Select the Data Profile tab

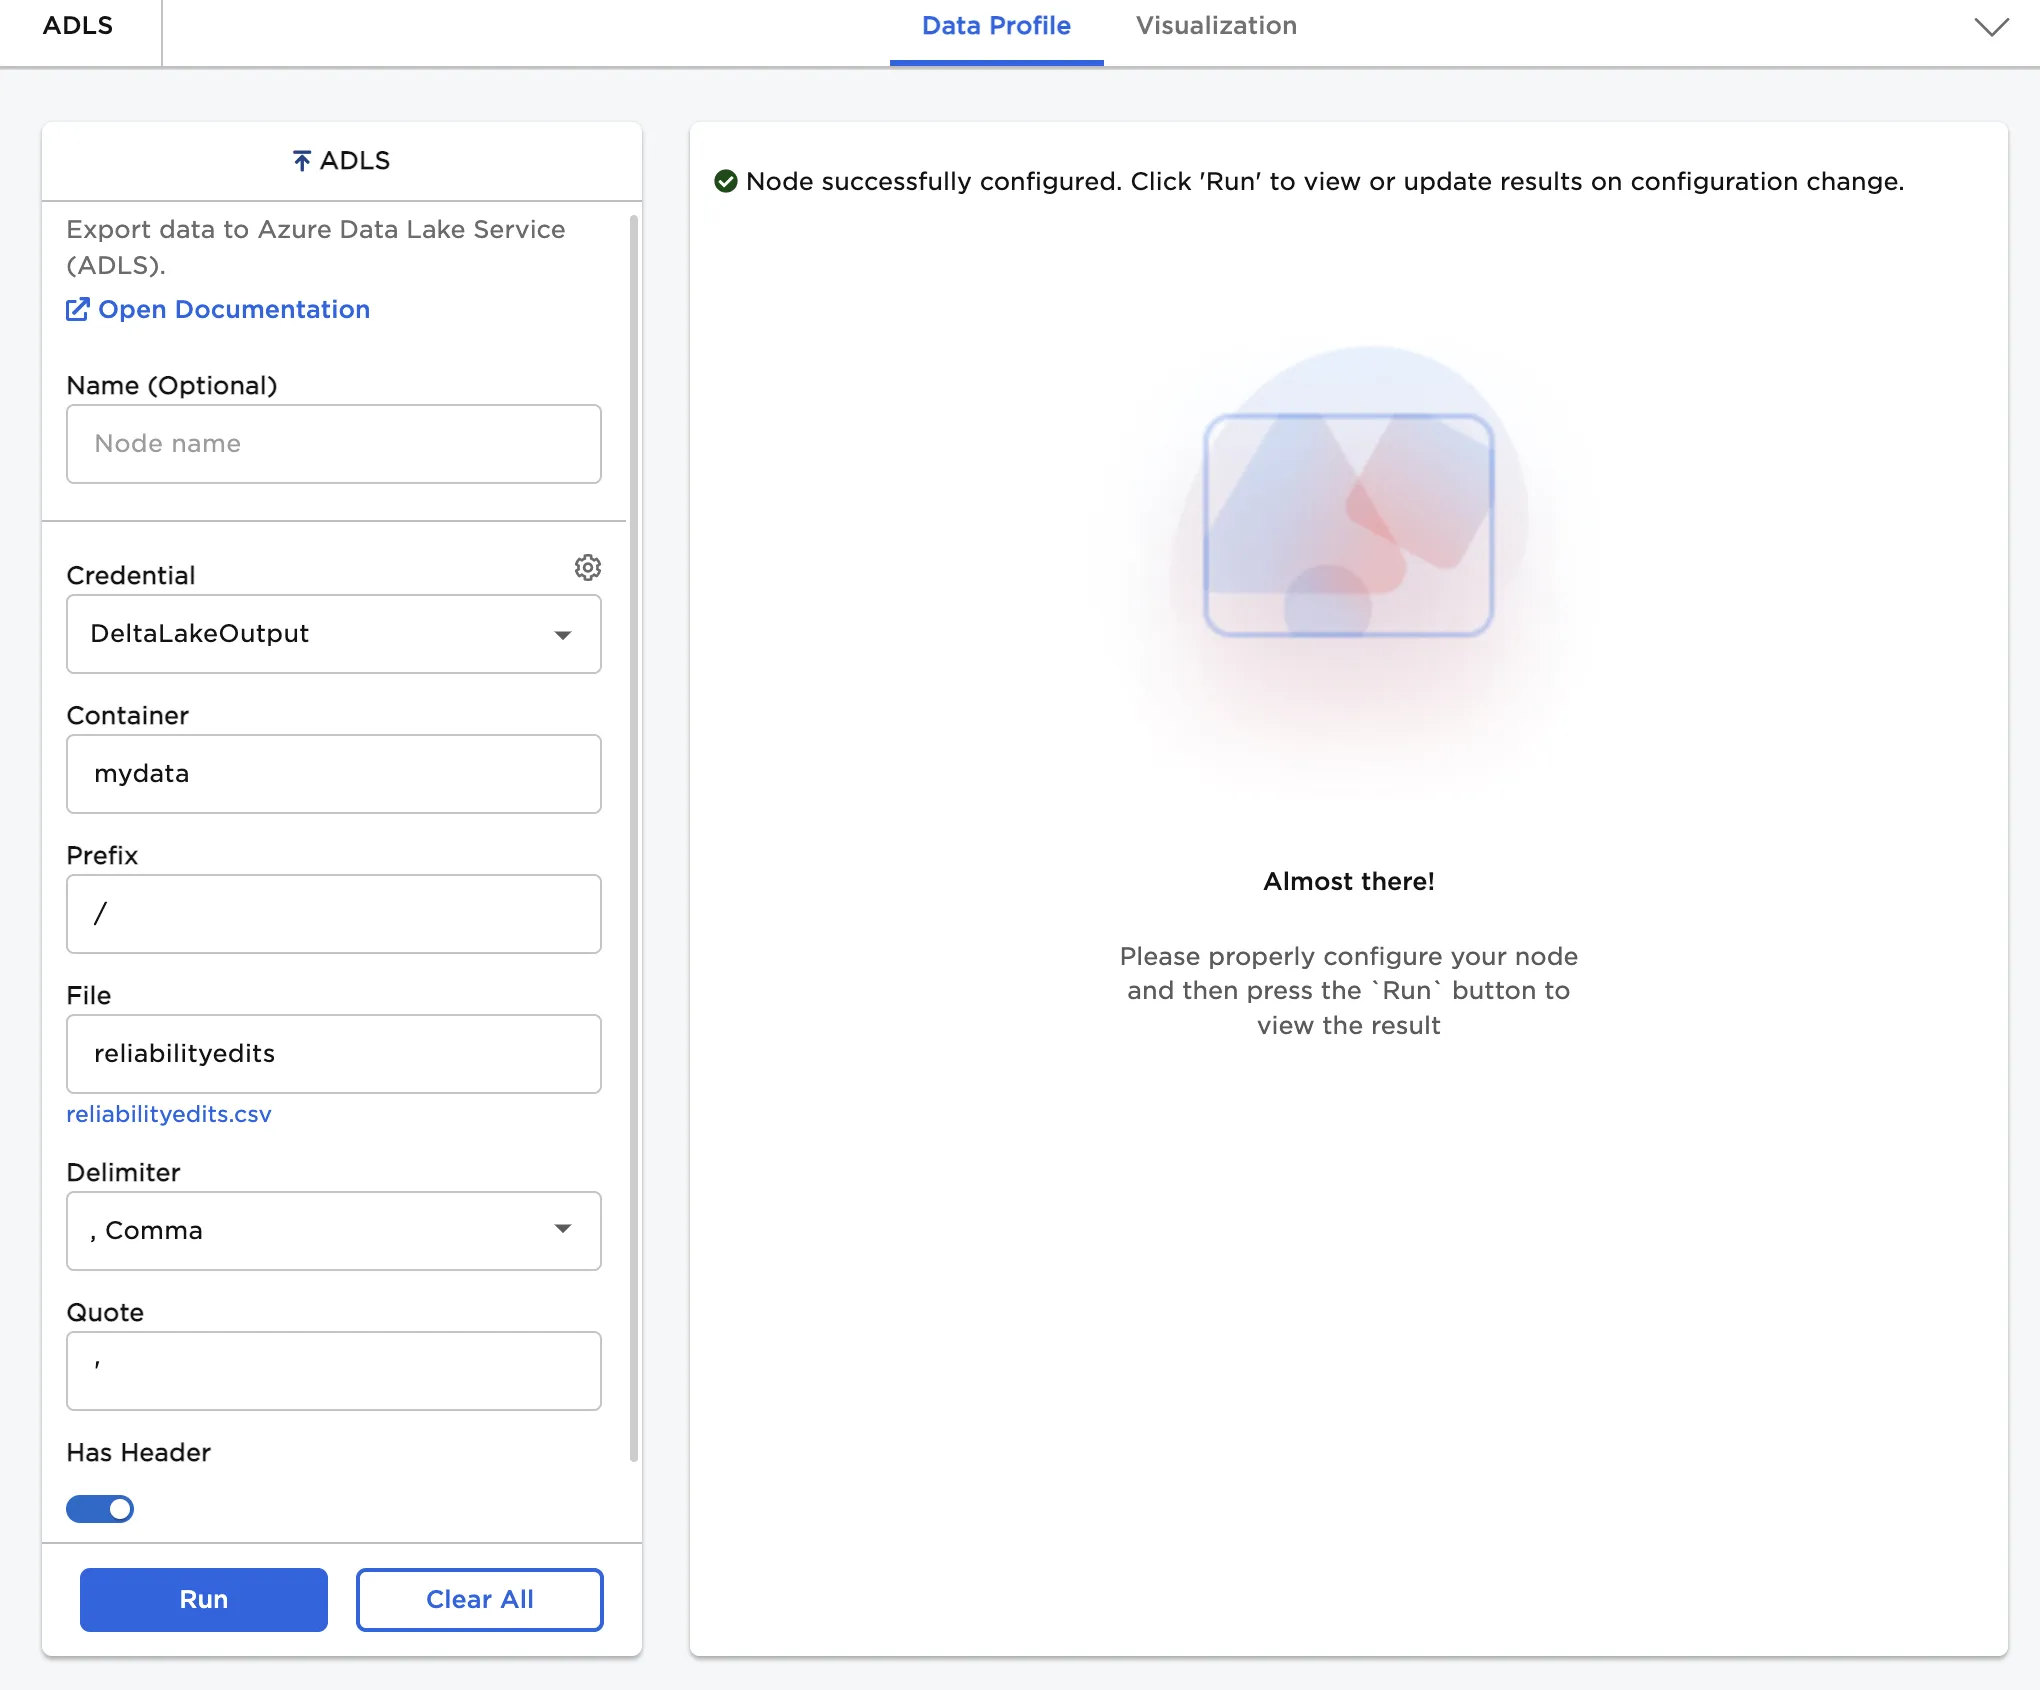coord(996,26)
